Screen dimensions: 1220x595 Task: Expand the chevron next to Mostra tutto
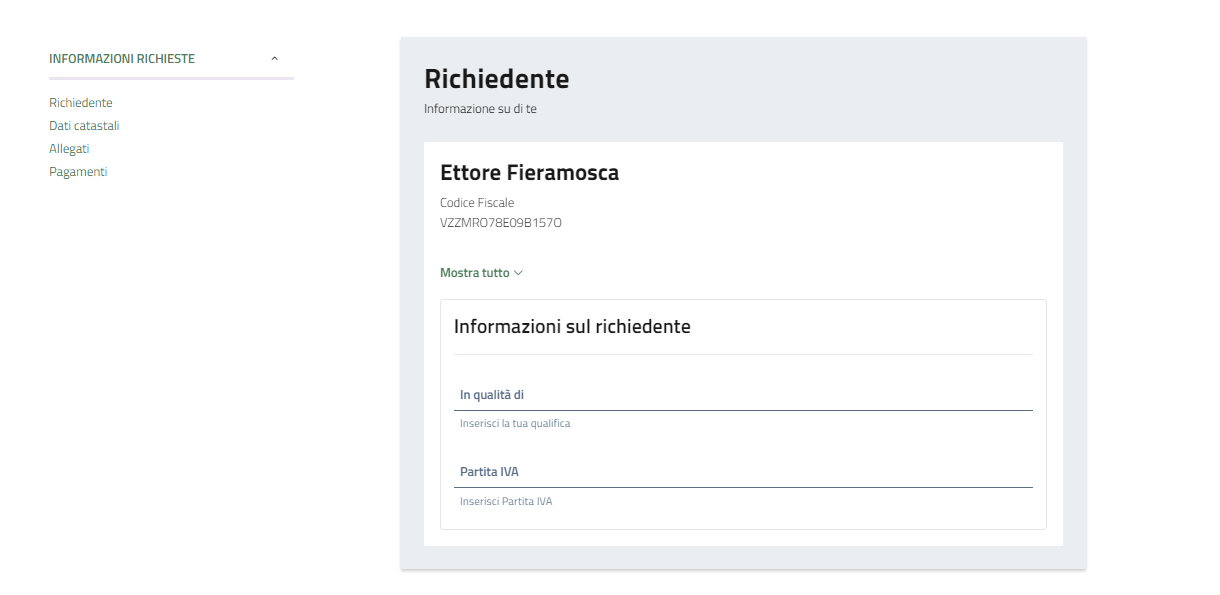[x=518, y=273]
